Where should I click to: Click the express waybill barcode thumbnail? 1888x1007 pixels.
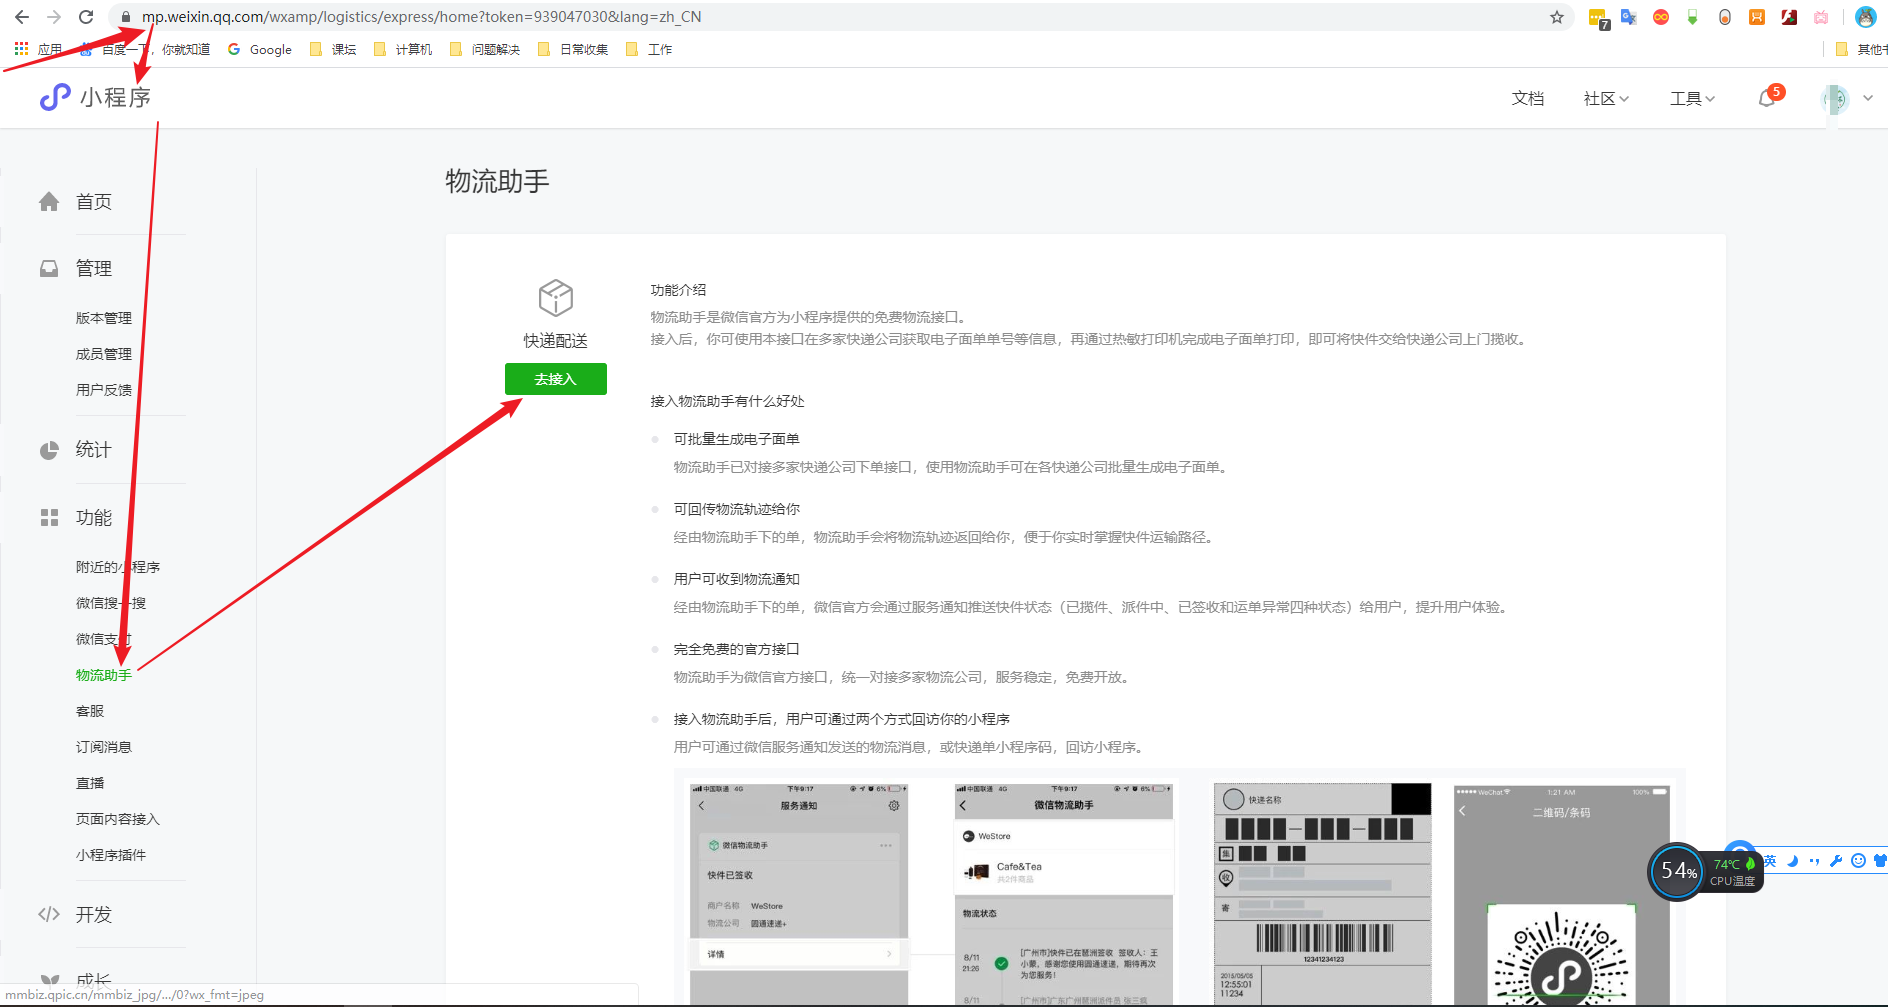pyautogui.click(x=1323, y=893)
